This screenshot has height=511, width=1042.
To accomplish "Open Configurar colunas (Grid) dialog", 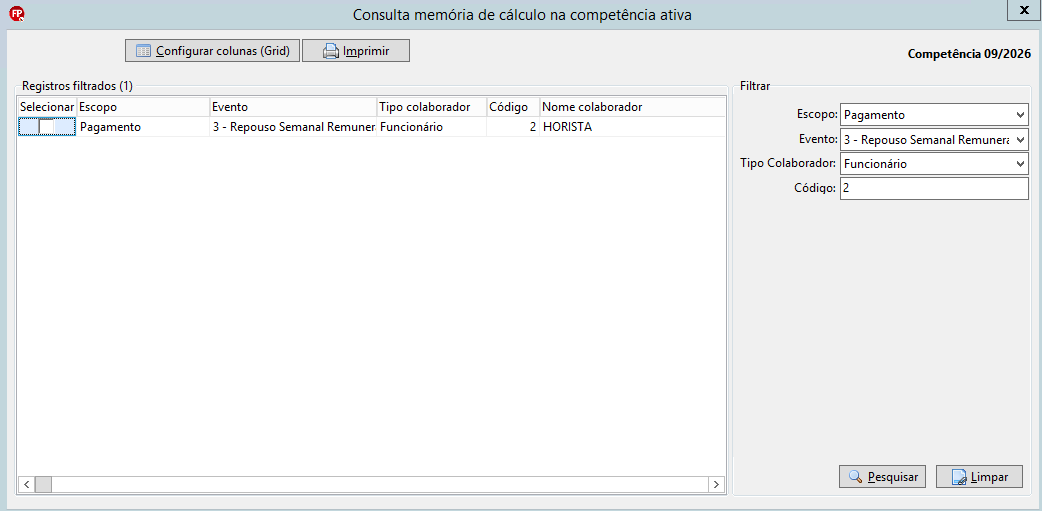I will pos(213,51).
